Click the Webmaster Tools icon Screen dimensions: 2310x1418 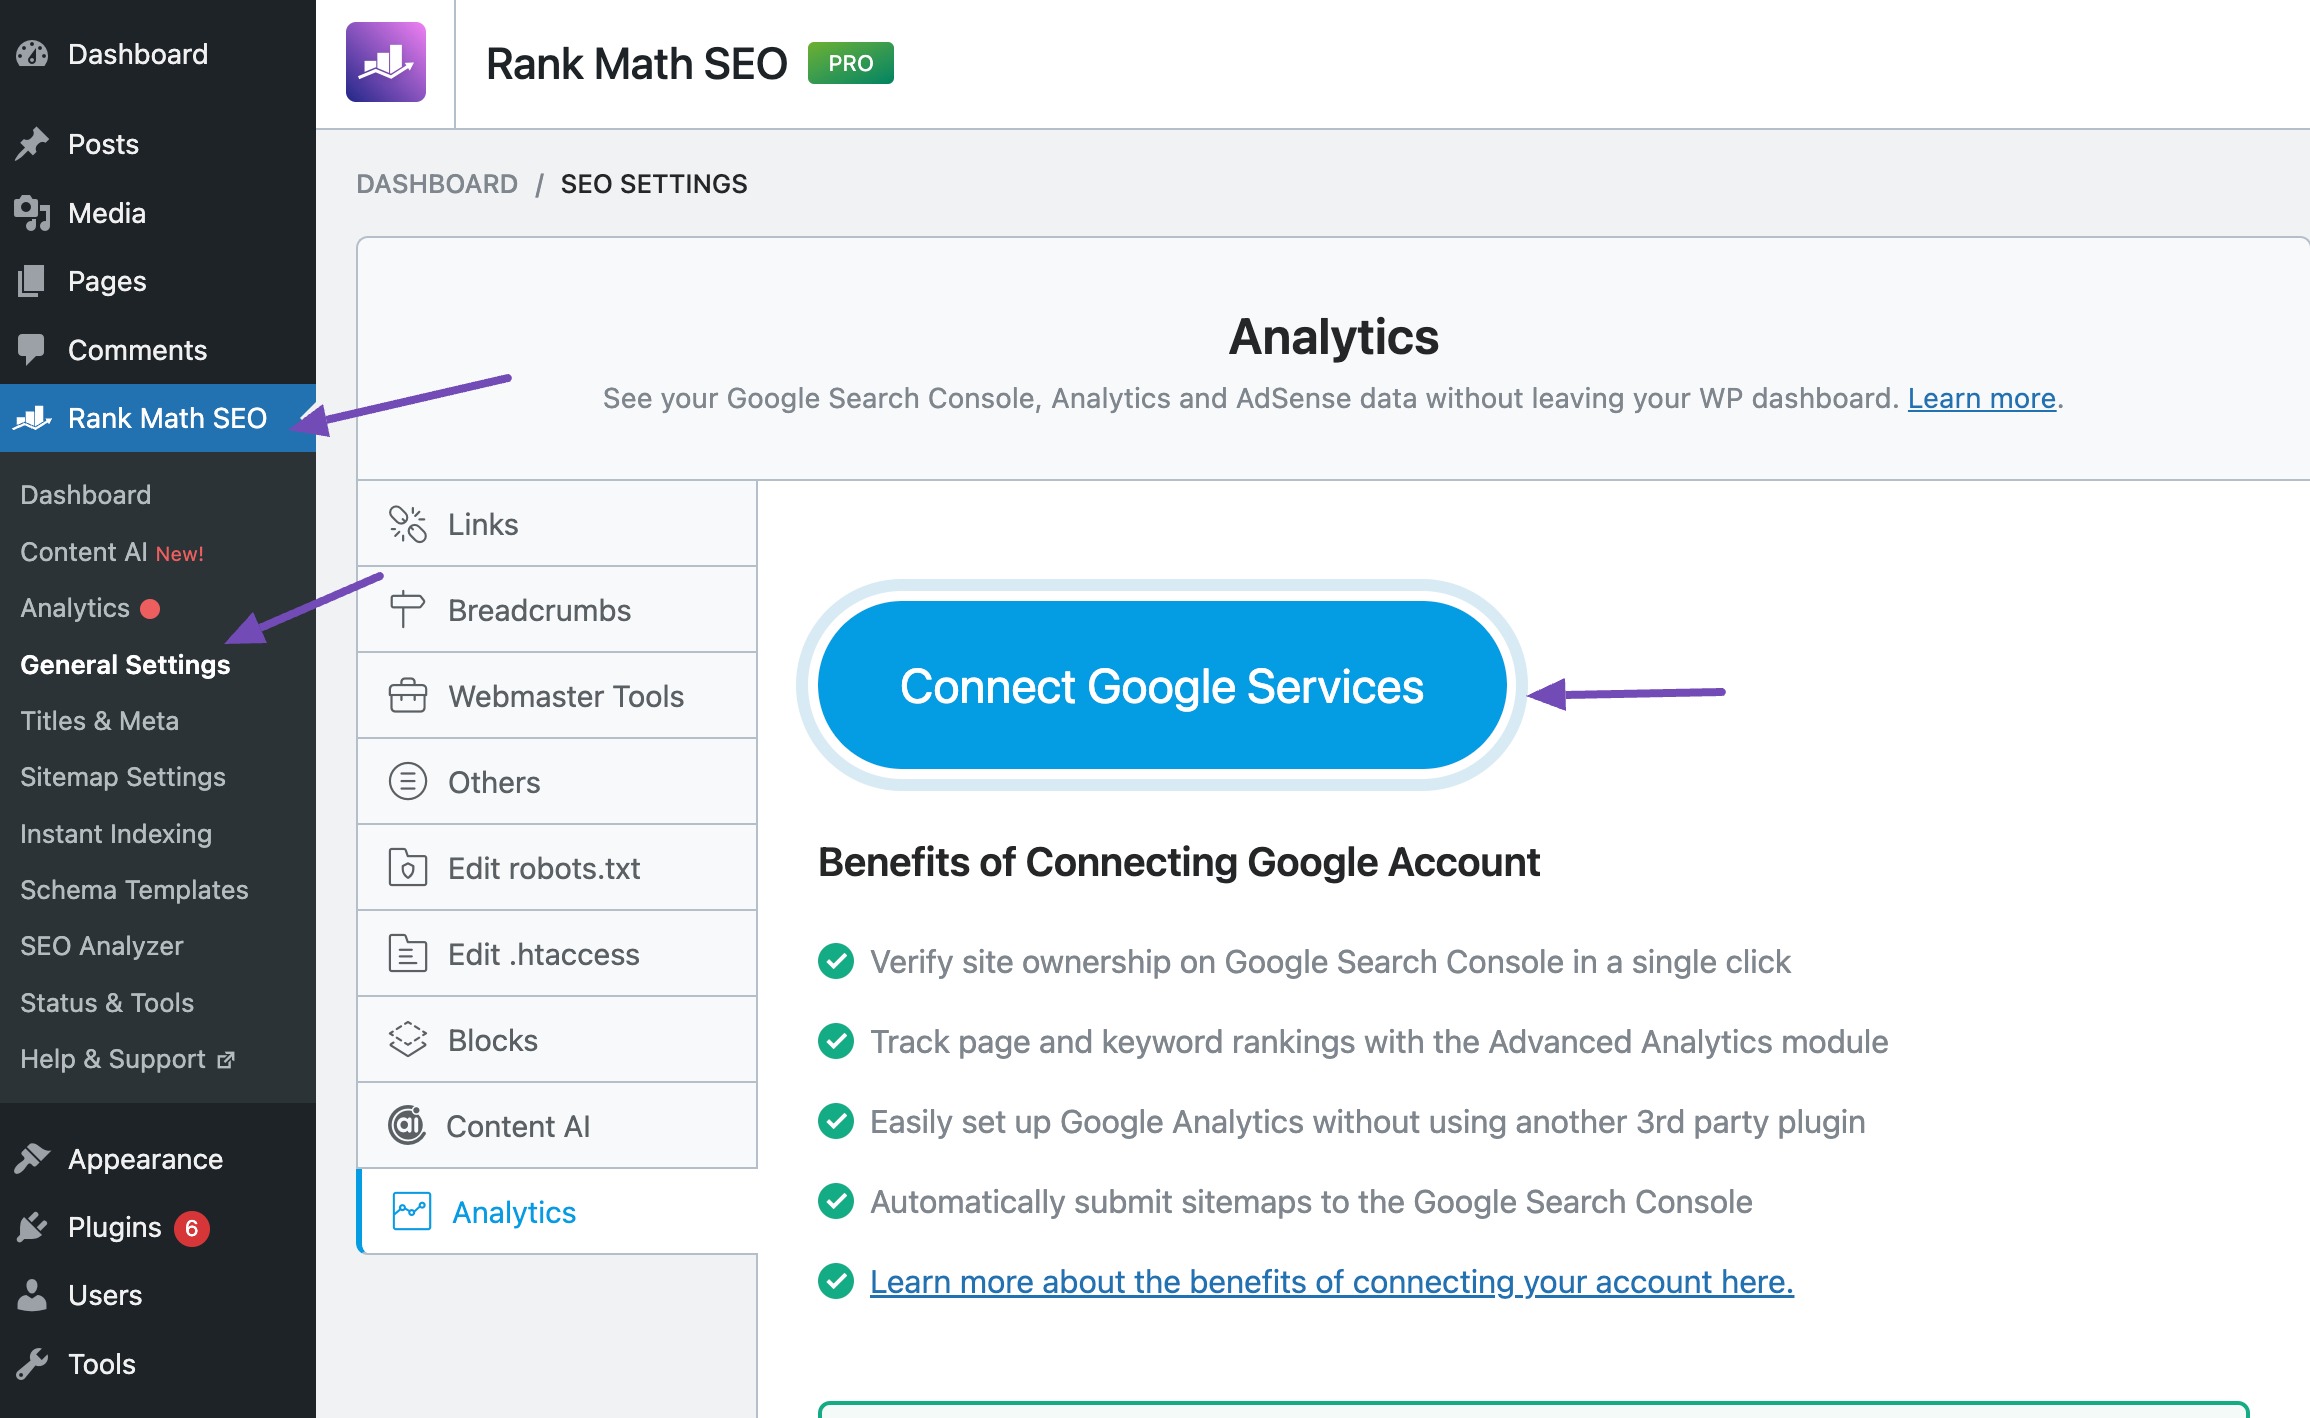pyautogui.click(x=406, y=695)
